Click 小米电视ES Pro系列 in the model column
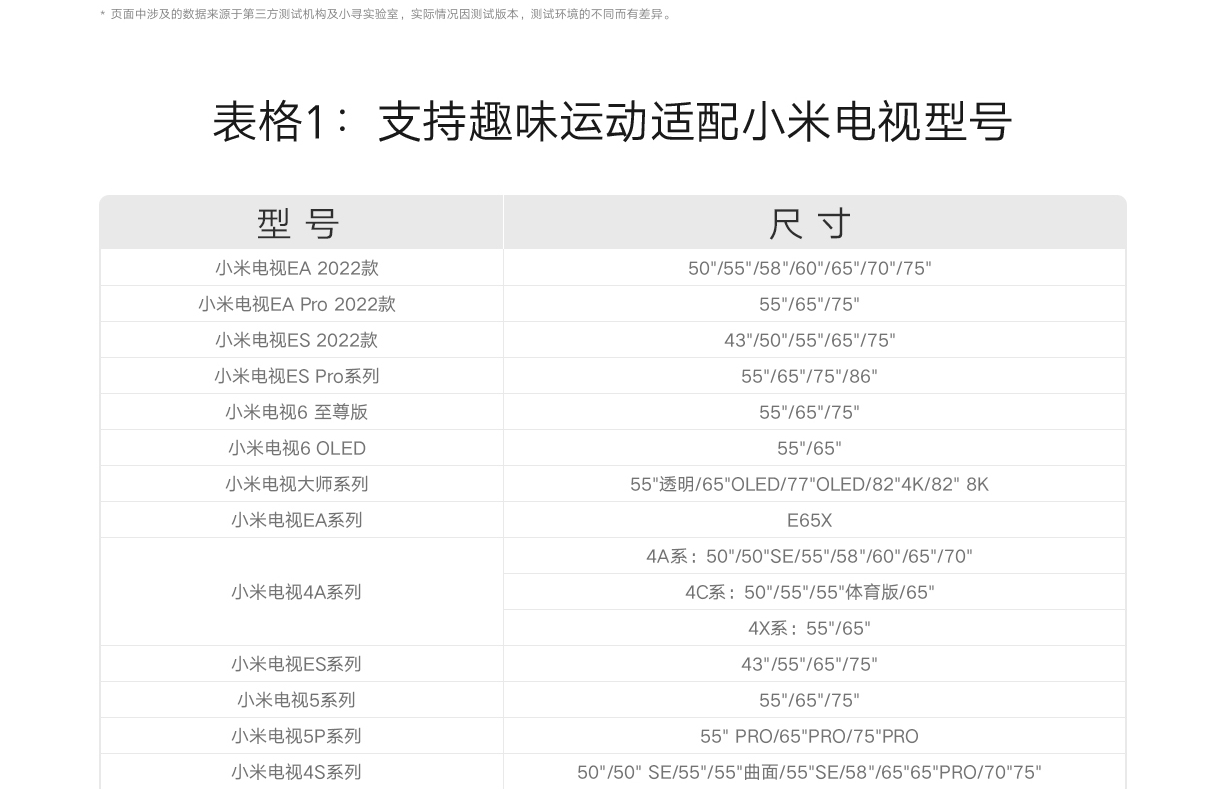 click(x=297, y=376)
